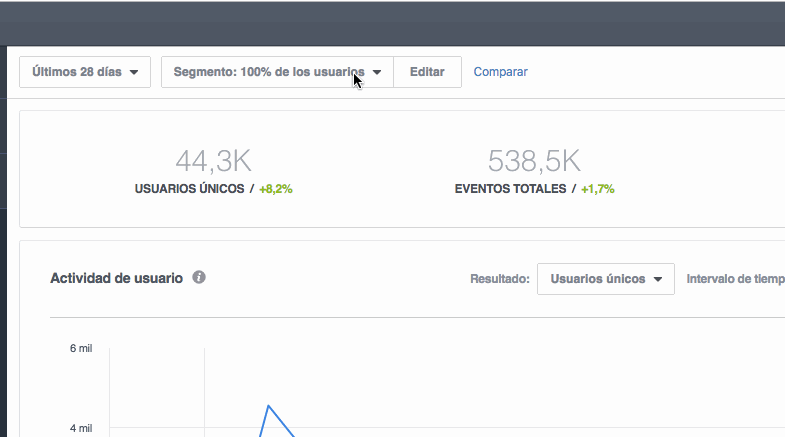This screenshot has width=785, height=437.
Task: Click the Editar segment button
Action: pos(427,72)
